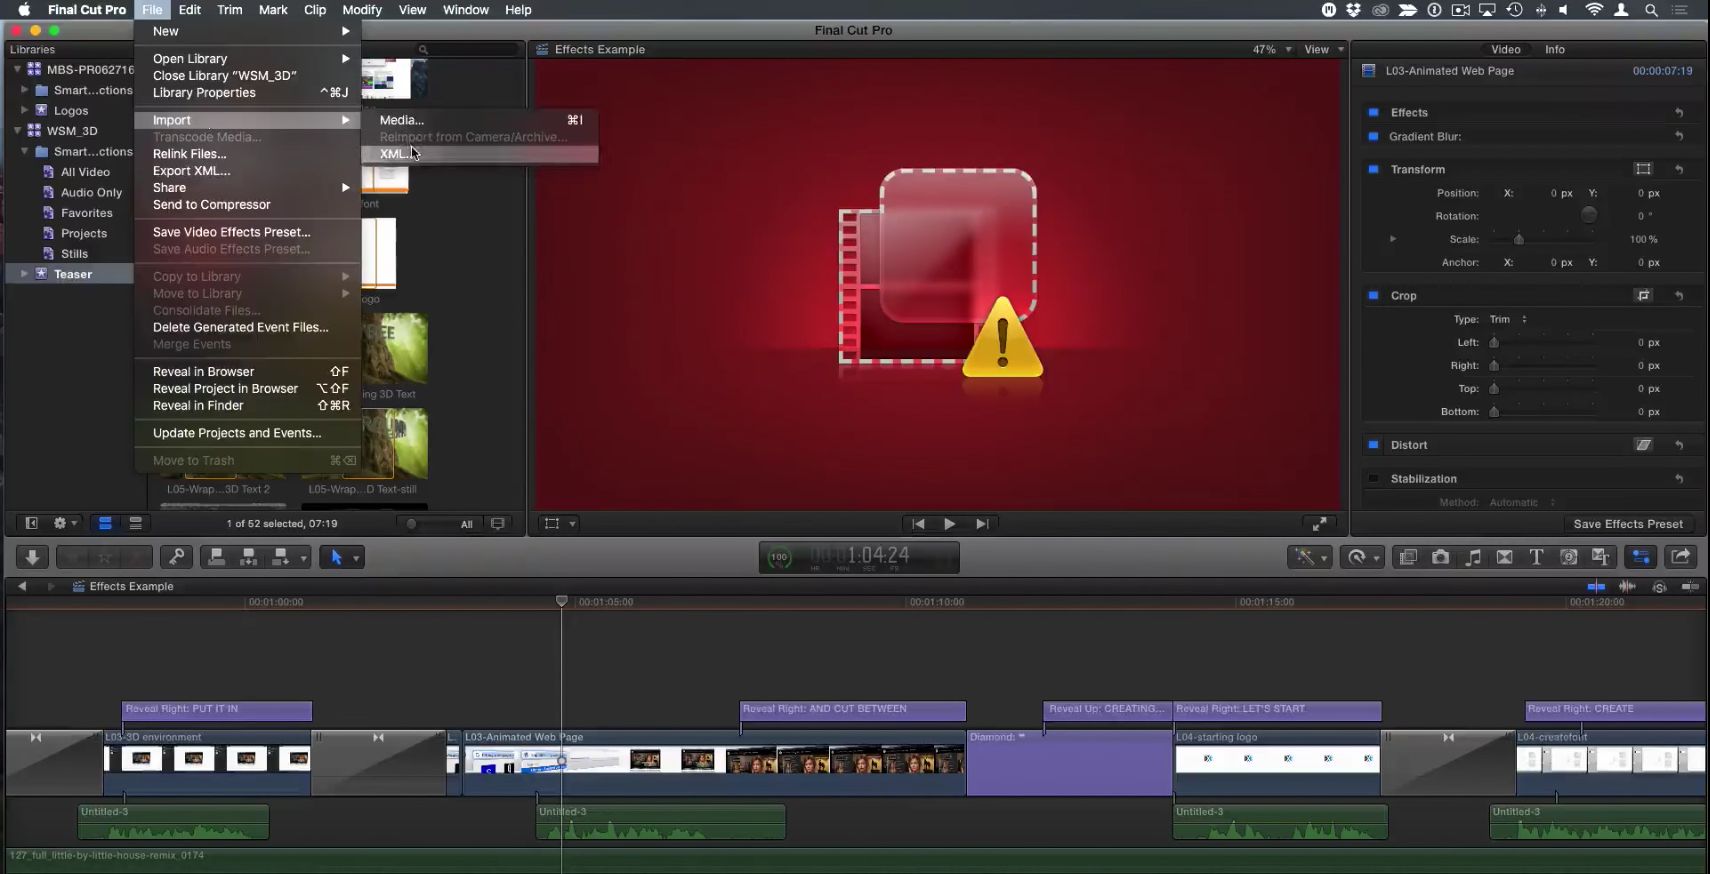Toggle skimming in the timeline
This screenshot has width=1710, height=874.
pos(1596,586)
